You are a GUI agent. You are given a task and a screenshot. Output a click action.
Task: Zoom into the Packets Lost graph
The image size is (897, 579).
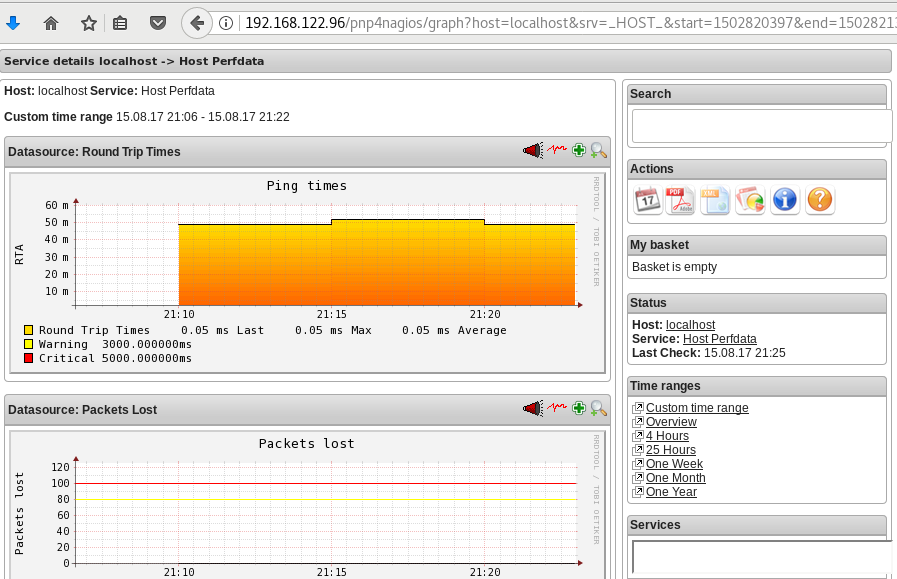click(x=598, y=408)
